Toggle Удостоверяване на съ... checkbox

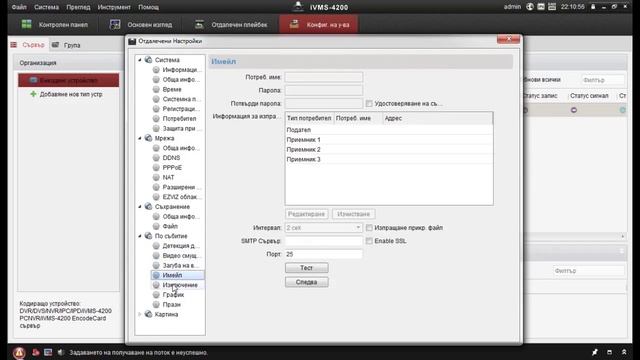(369, 104)
